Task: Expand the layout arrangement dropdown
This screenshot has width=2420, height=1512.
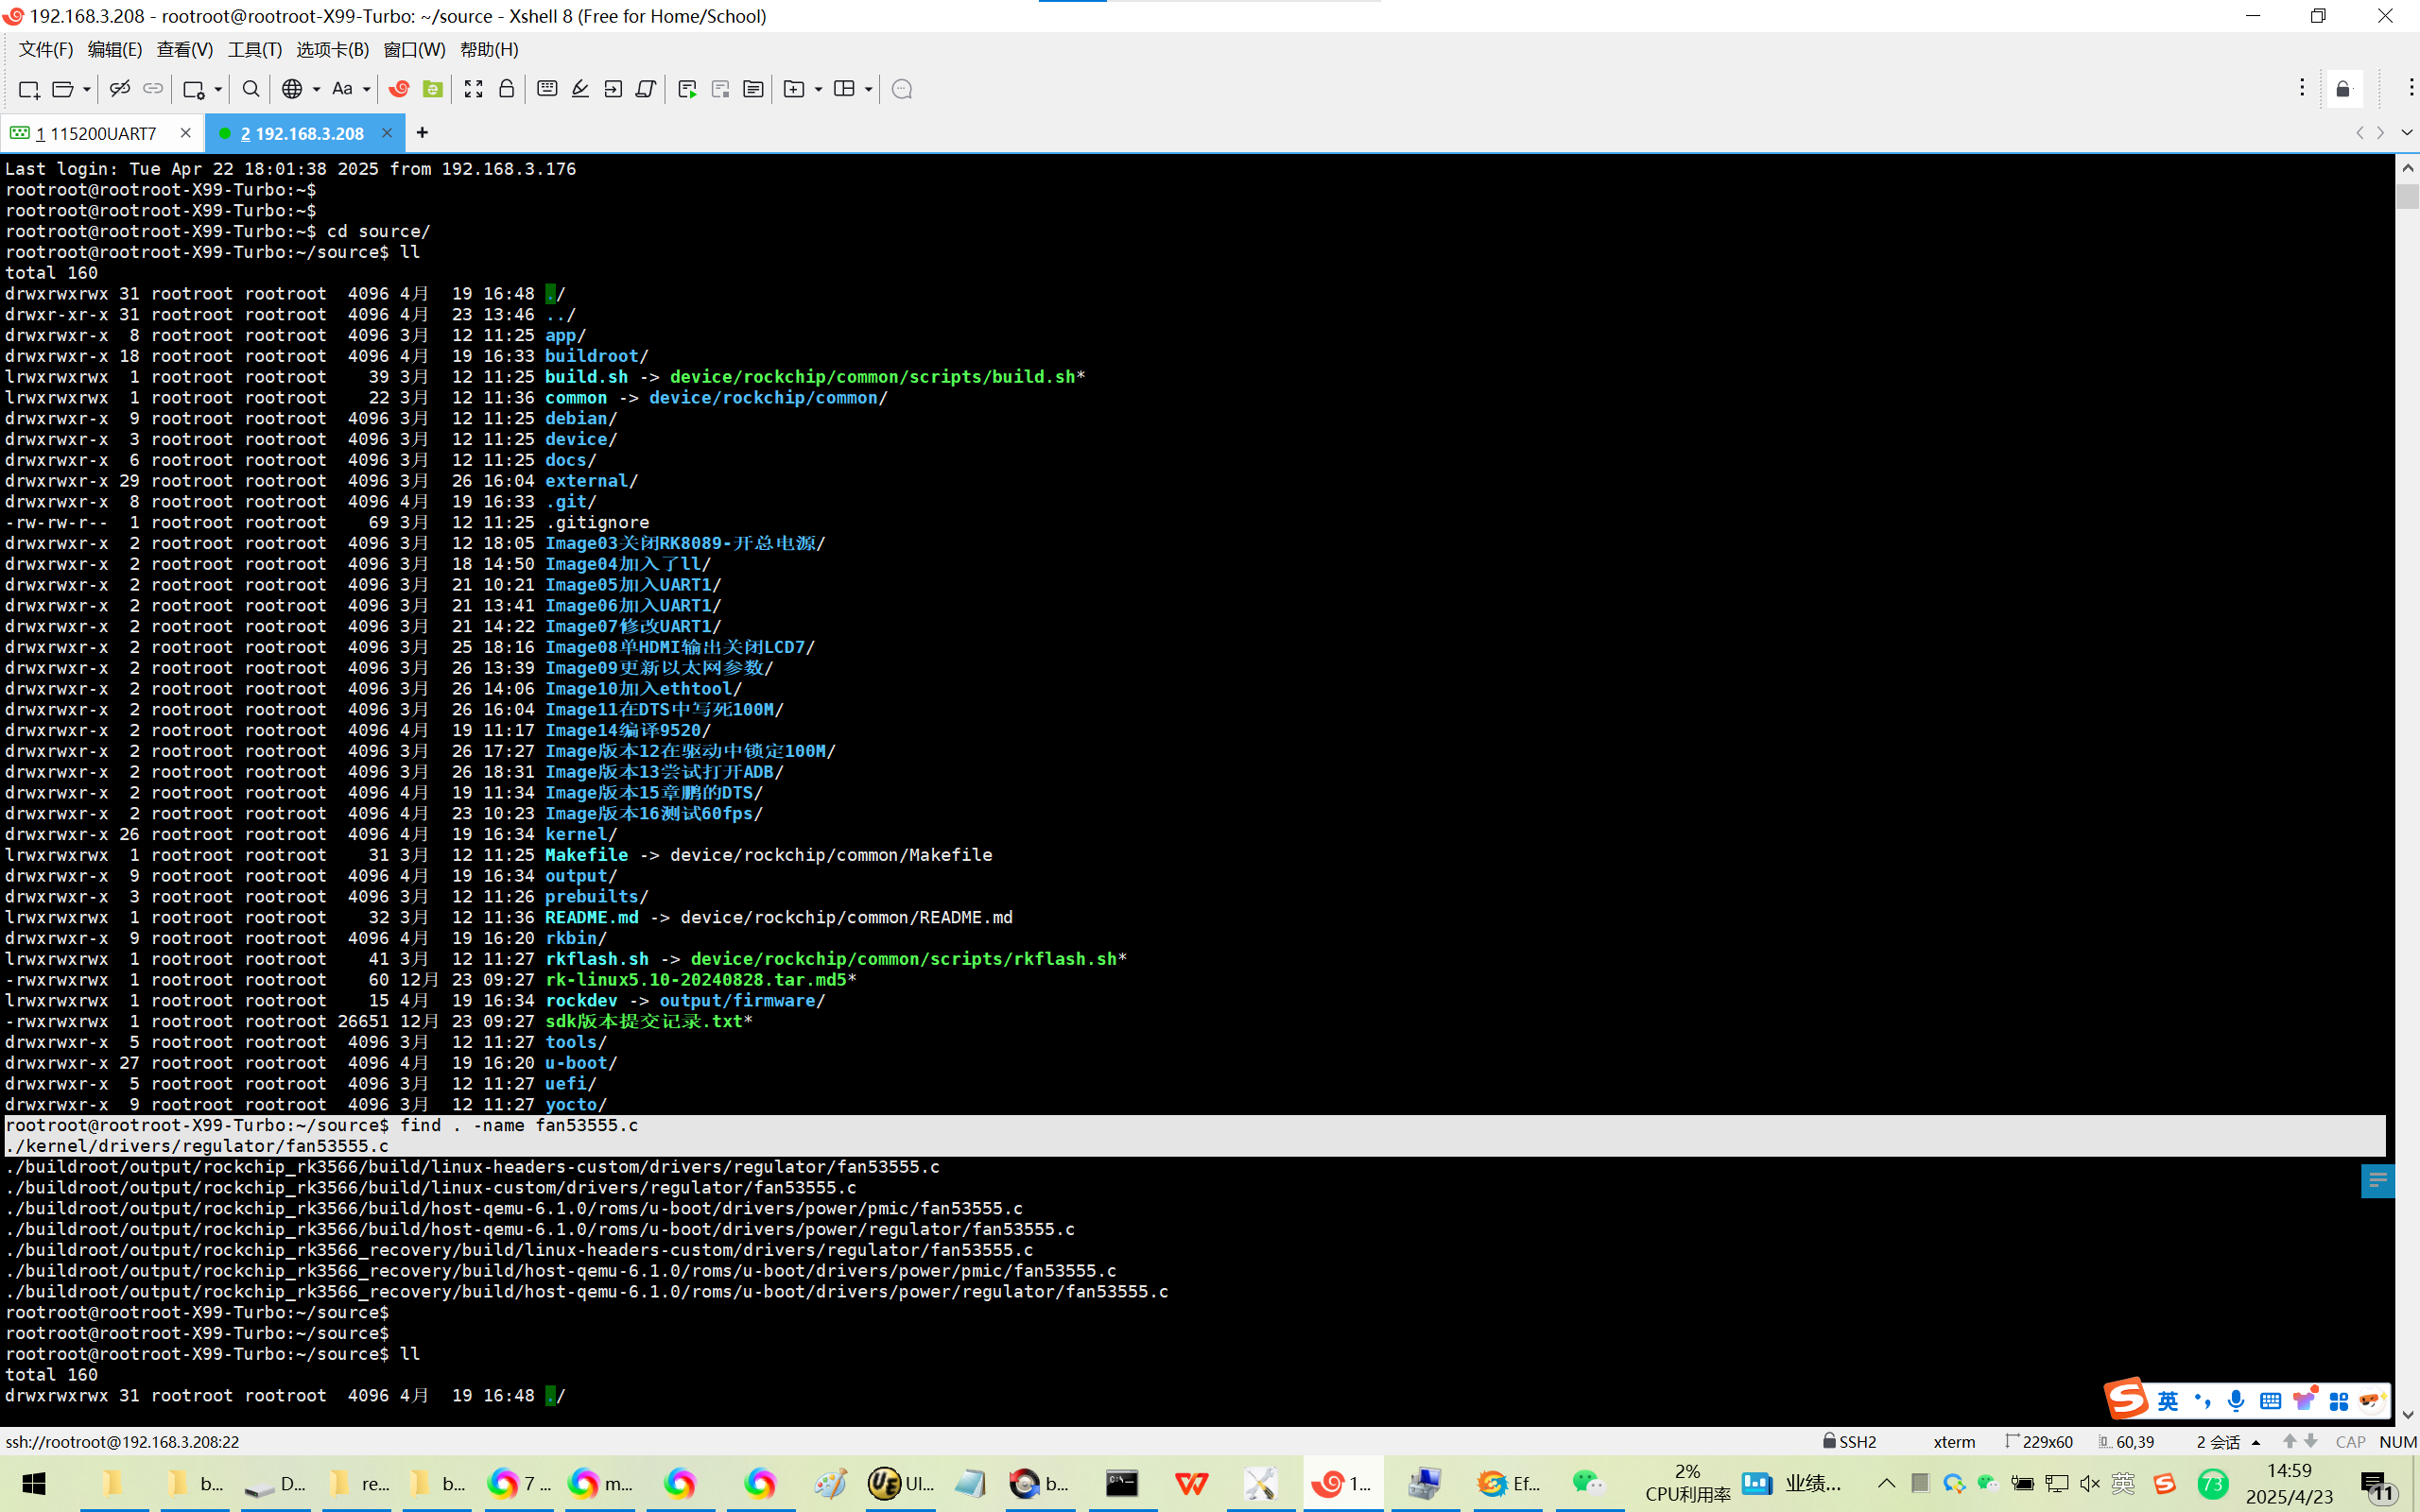Action: [x=868, y=89]
